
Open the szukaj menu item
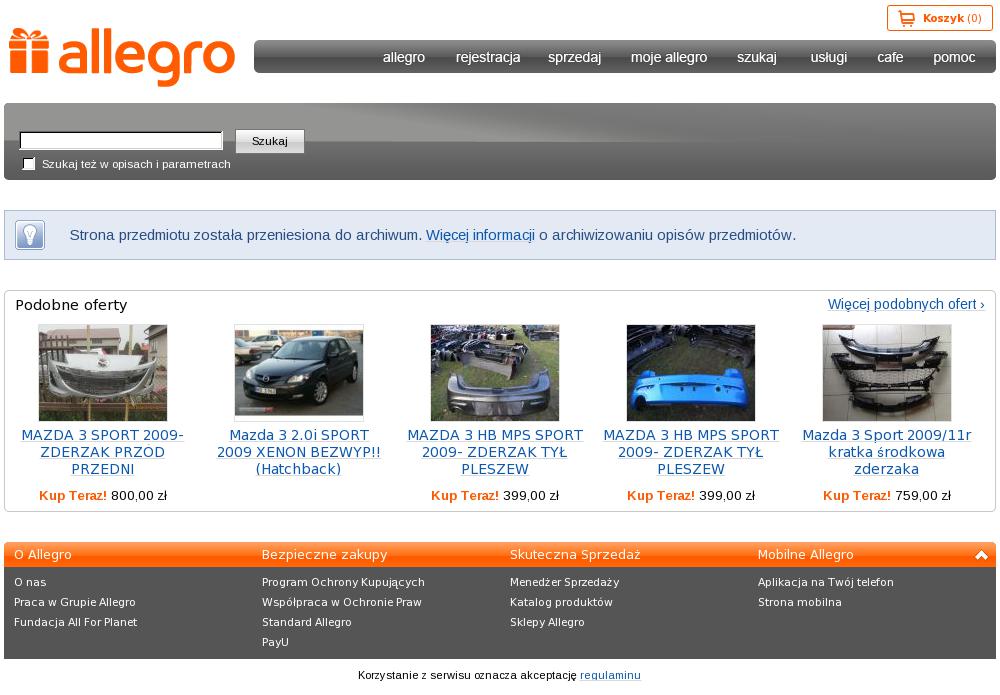point(756,57)
